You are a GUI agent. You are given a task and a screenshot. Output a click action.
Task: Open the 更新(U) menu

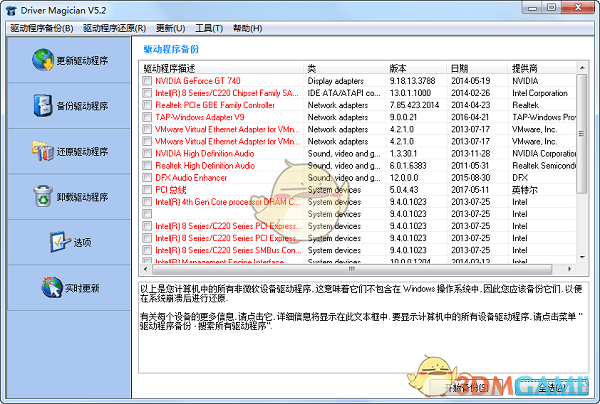tap(170, 28)
